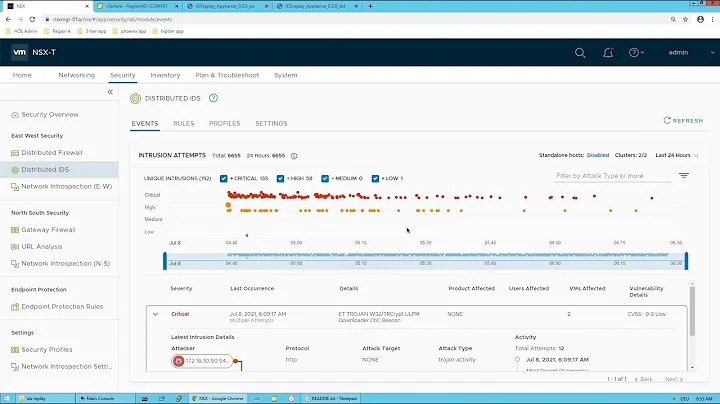Open the filter lines icon

tap(684, 176)
